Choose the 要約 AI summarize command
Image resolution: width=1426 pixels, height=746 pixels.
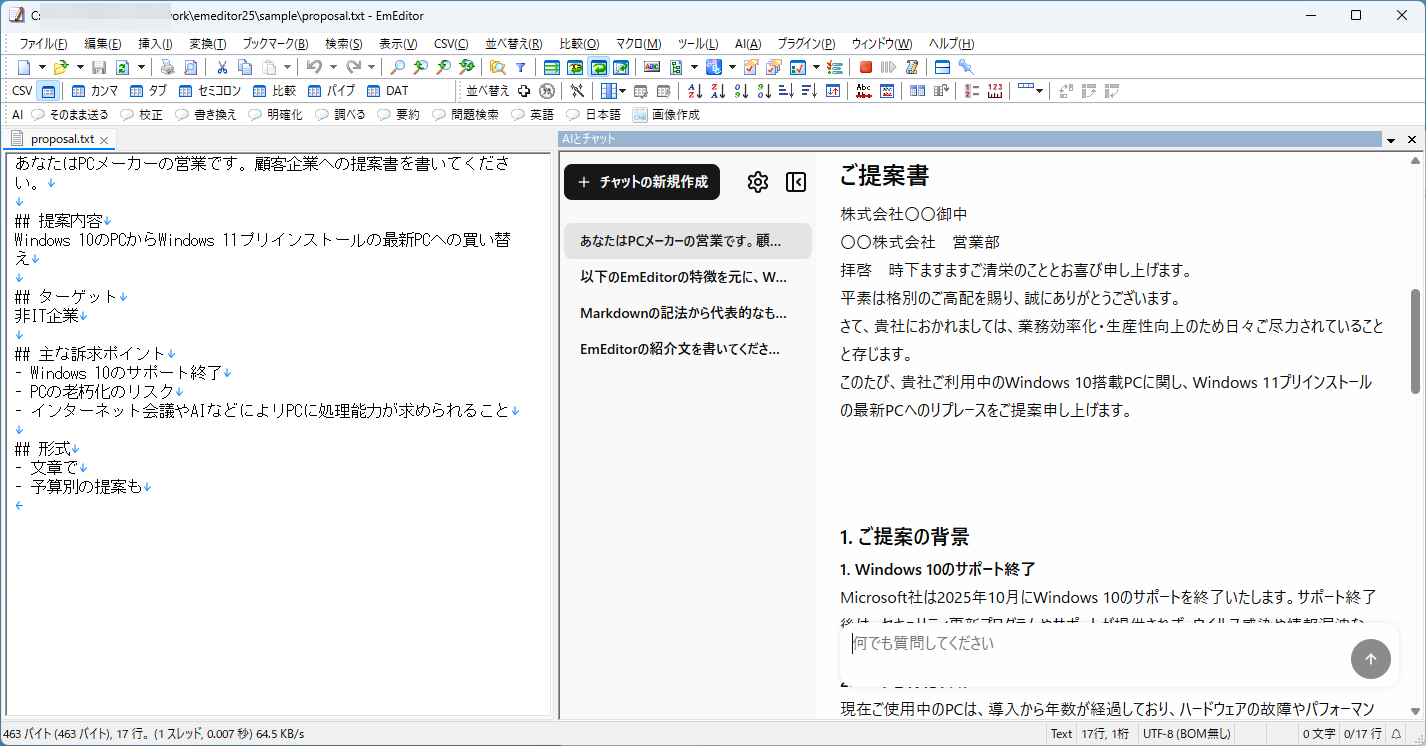point(400,114)
